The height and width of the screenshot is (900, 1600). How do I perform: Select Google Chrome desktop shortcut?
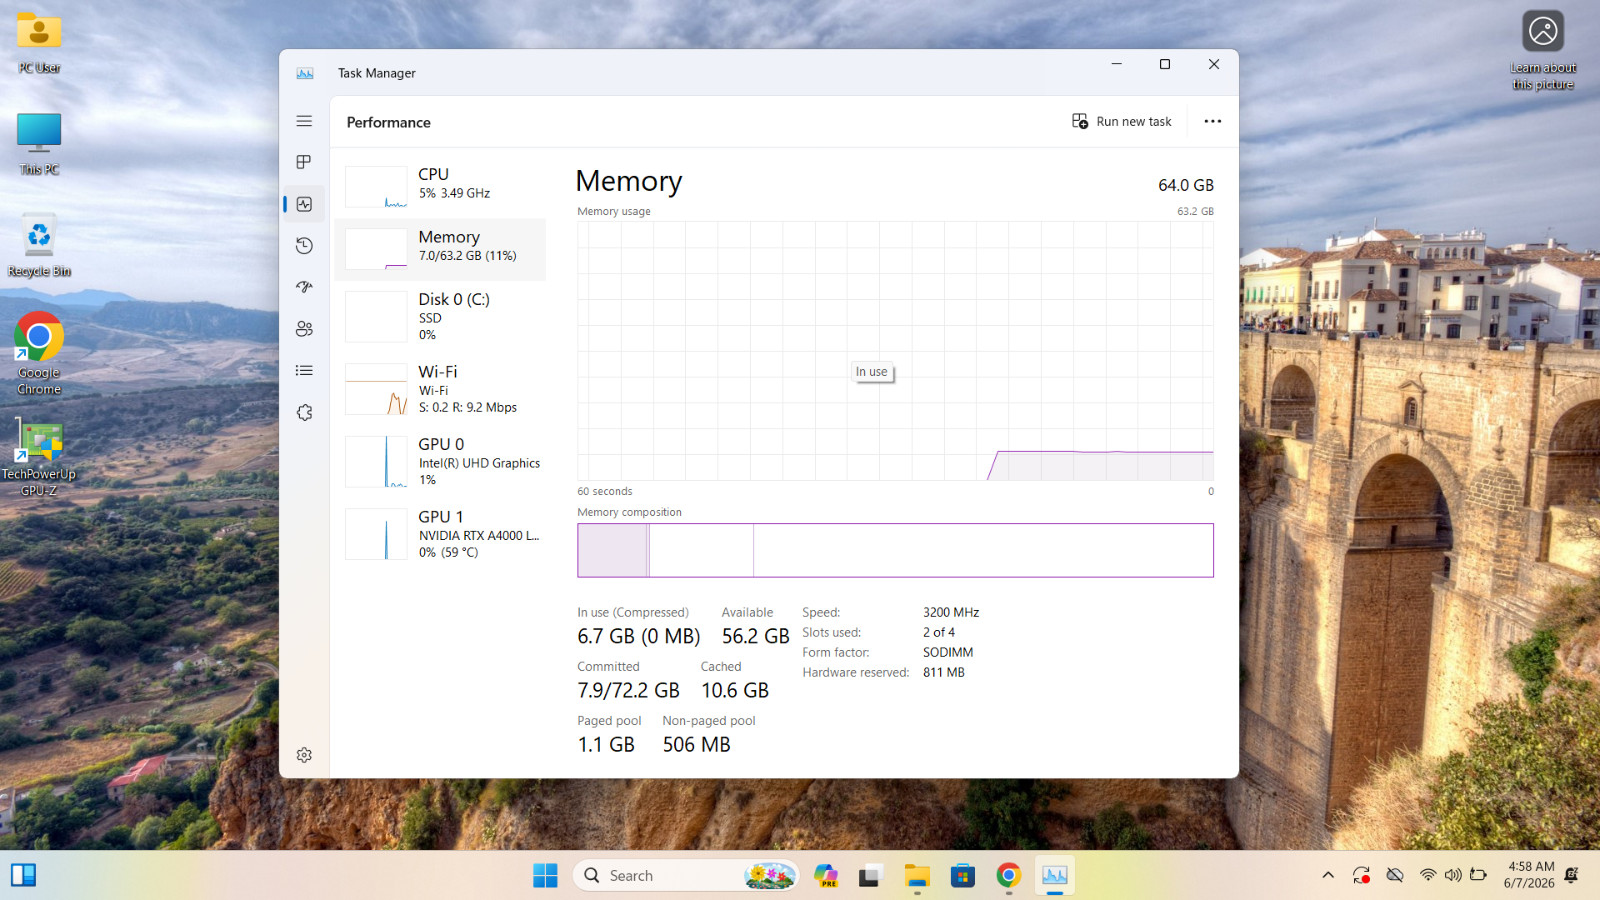pyautogui.click(x=39, y=353)
